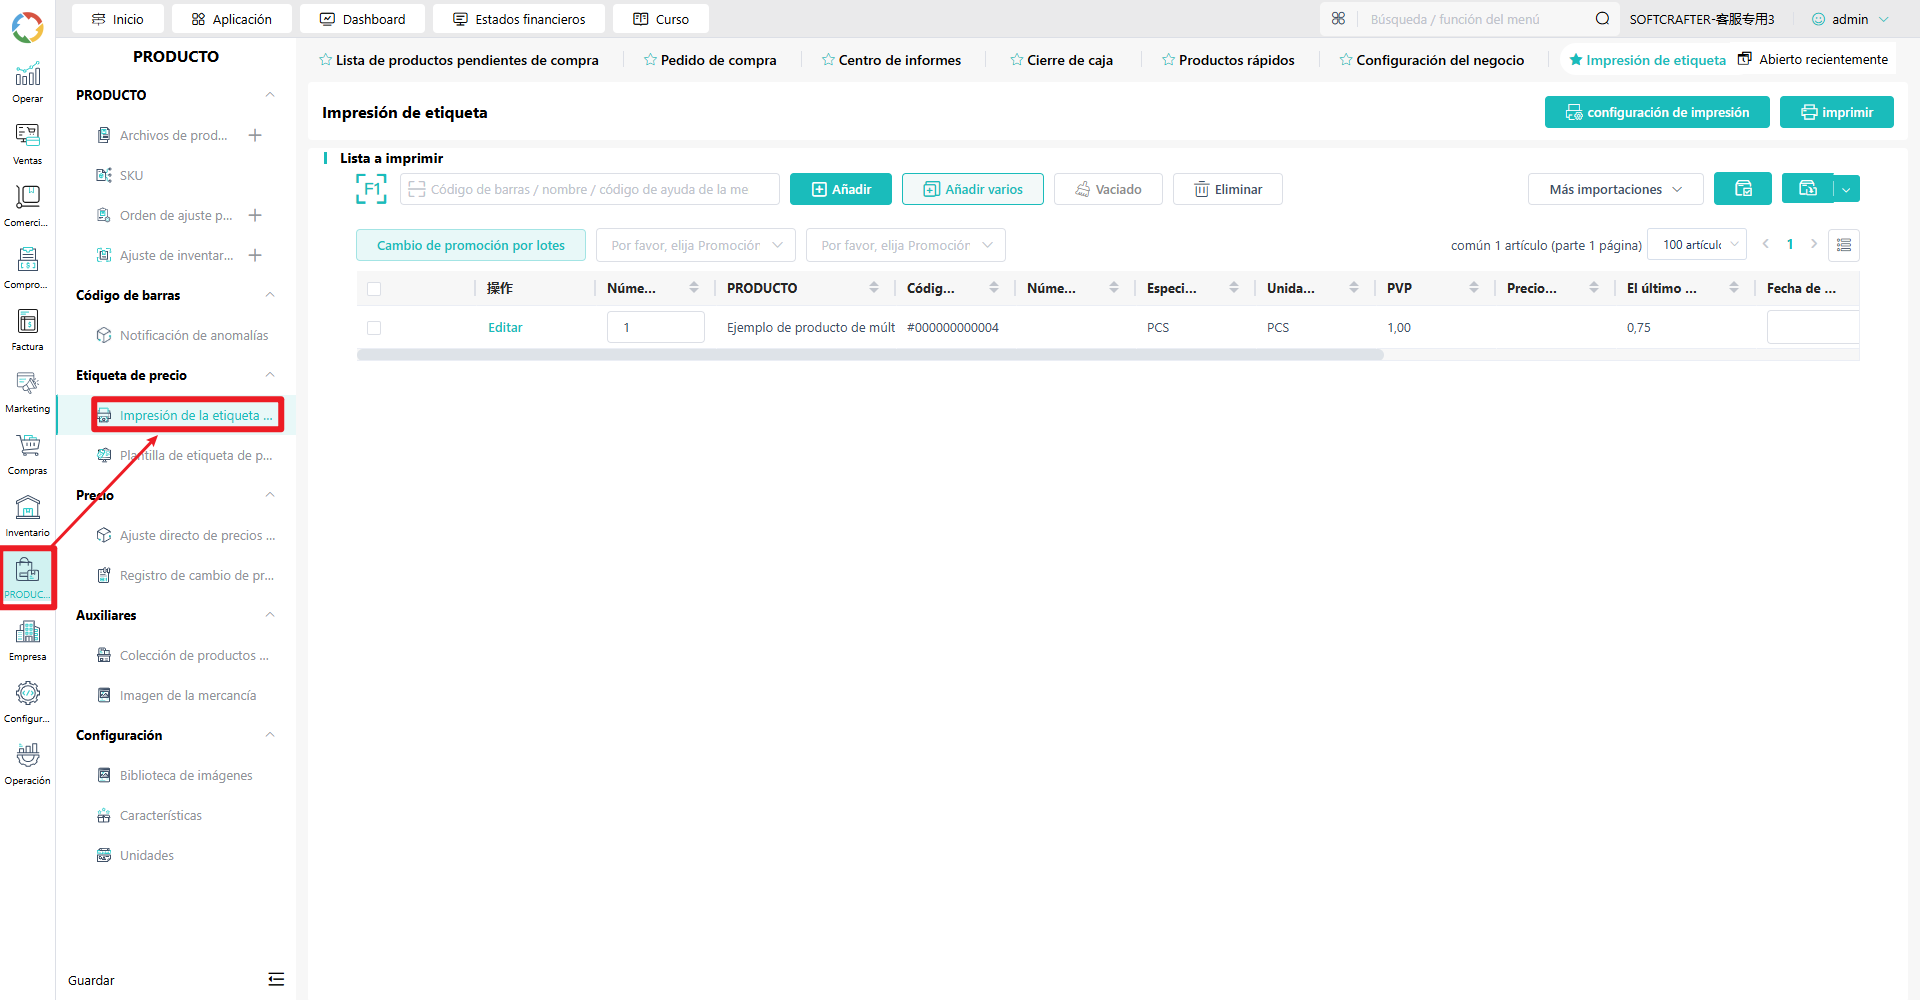Star the Cierre de caja favorite toggle

1016,60
